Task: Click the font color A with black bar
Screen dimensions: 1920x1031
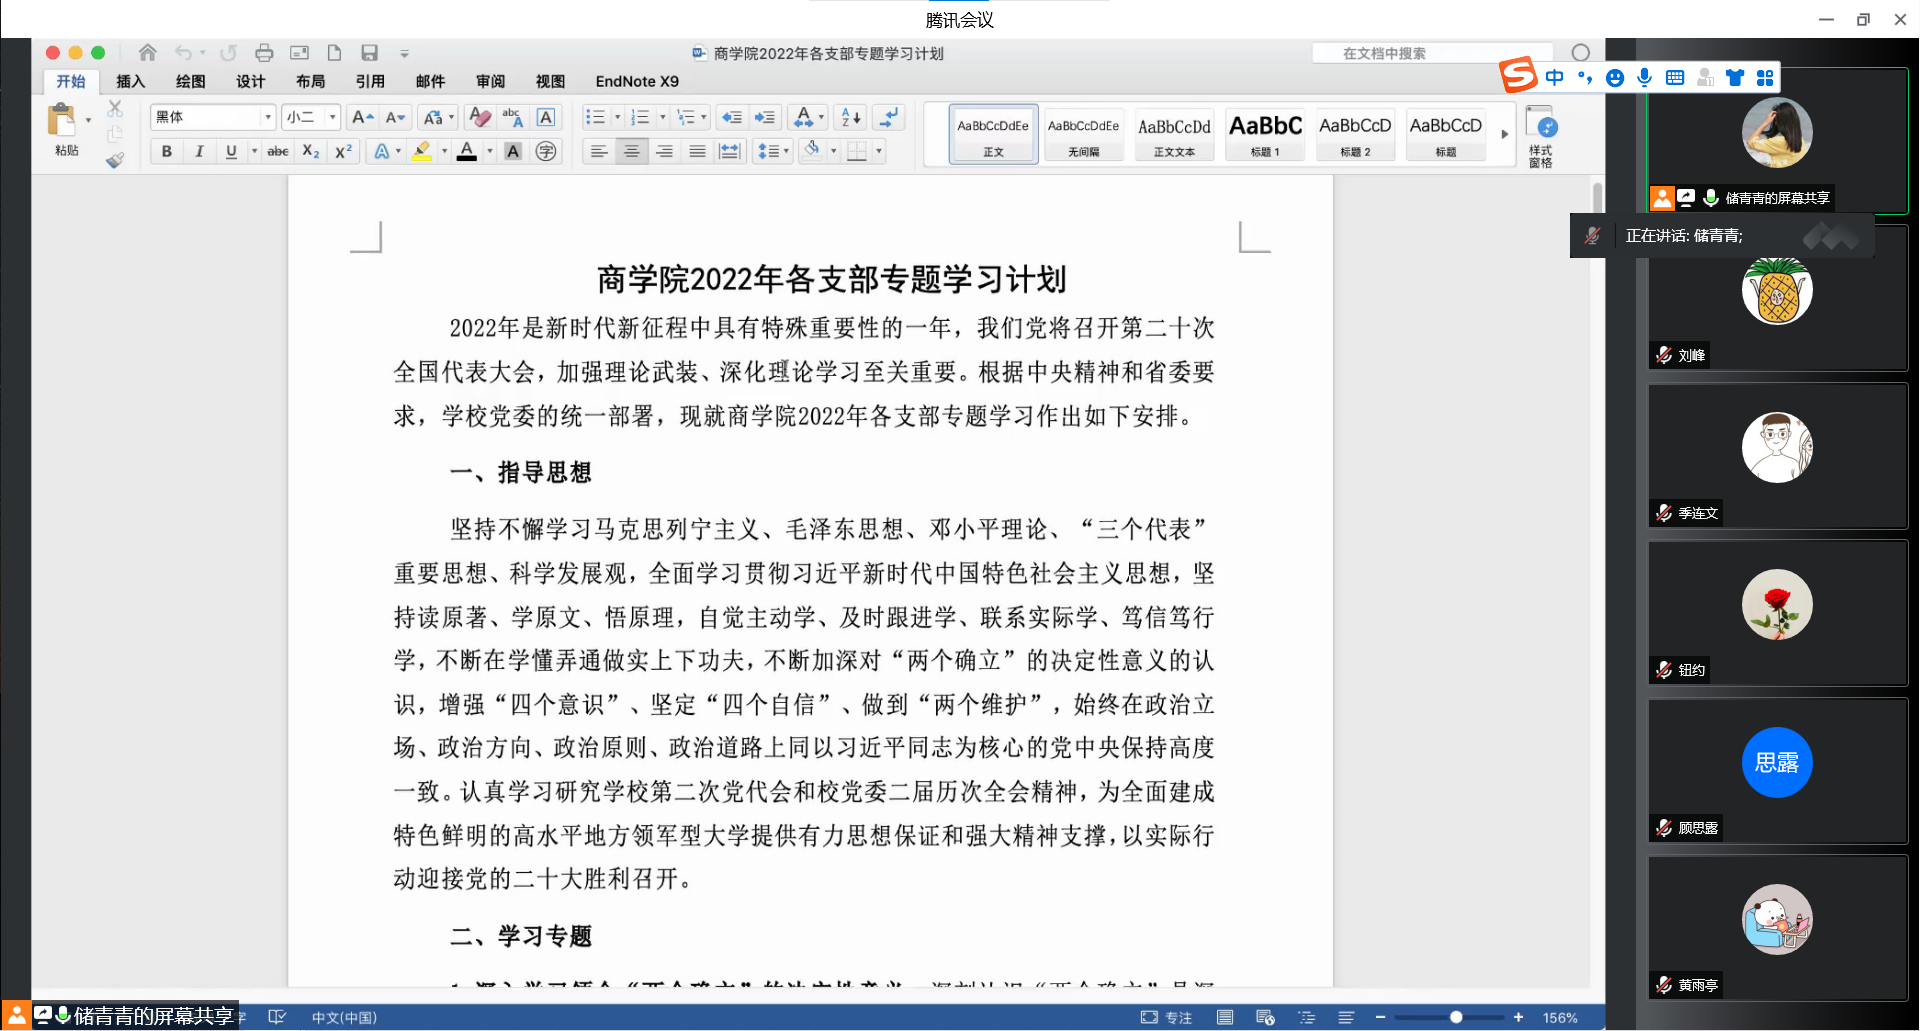Action: pyautogui.click(x=467, y=151)
